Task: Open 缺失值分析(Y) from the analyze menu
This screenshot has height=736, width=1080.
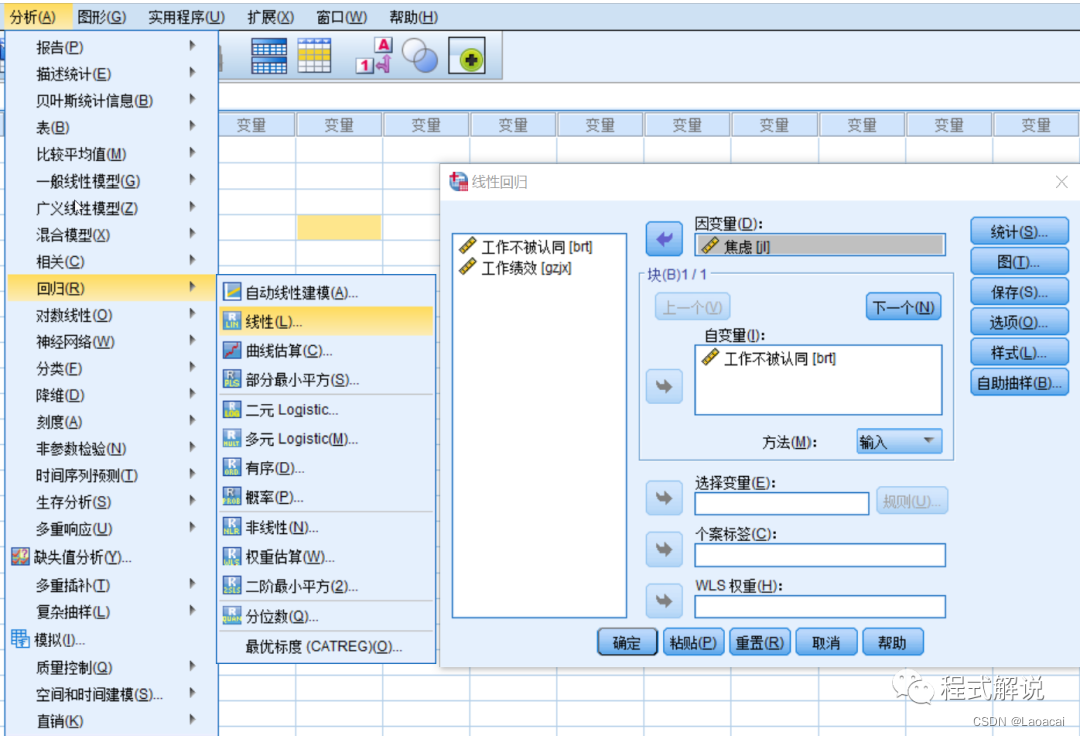Action: (112, 557)
